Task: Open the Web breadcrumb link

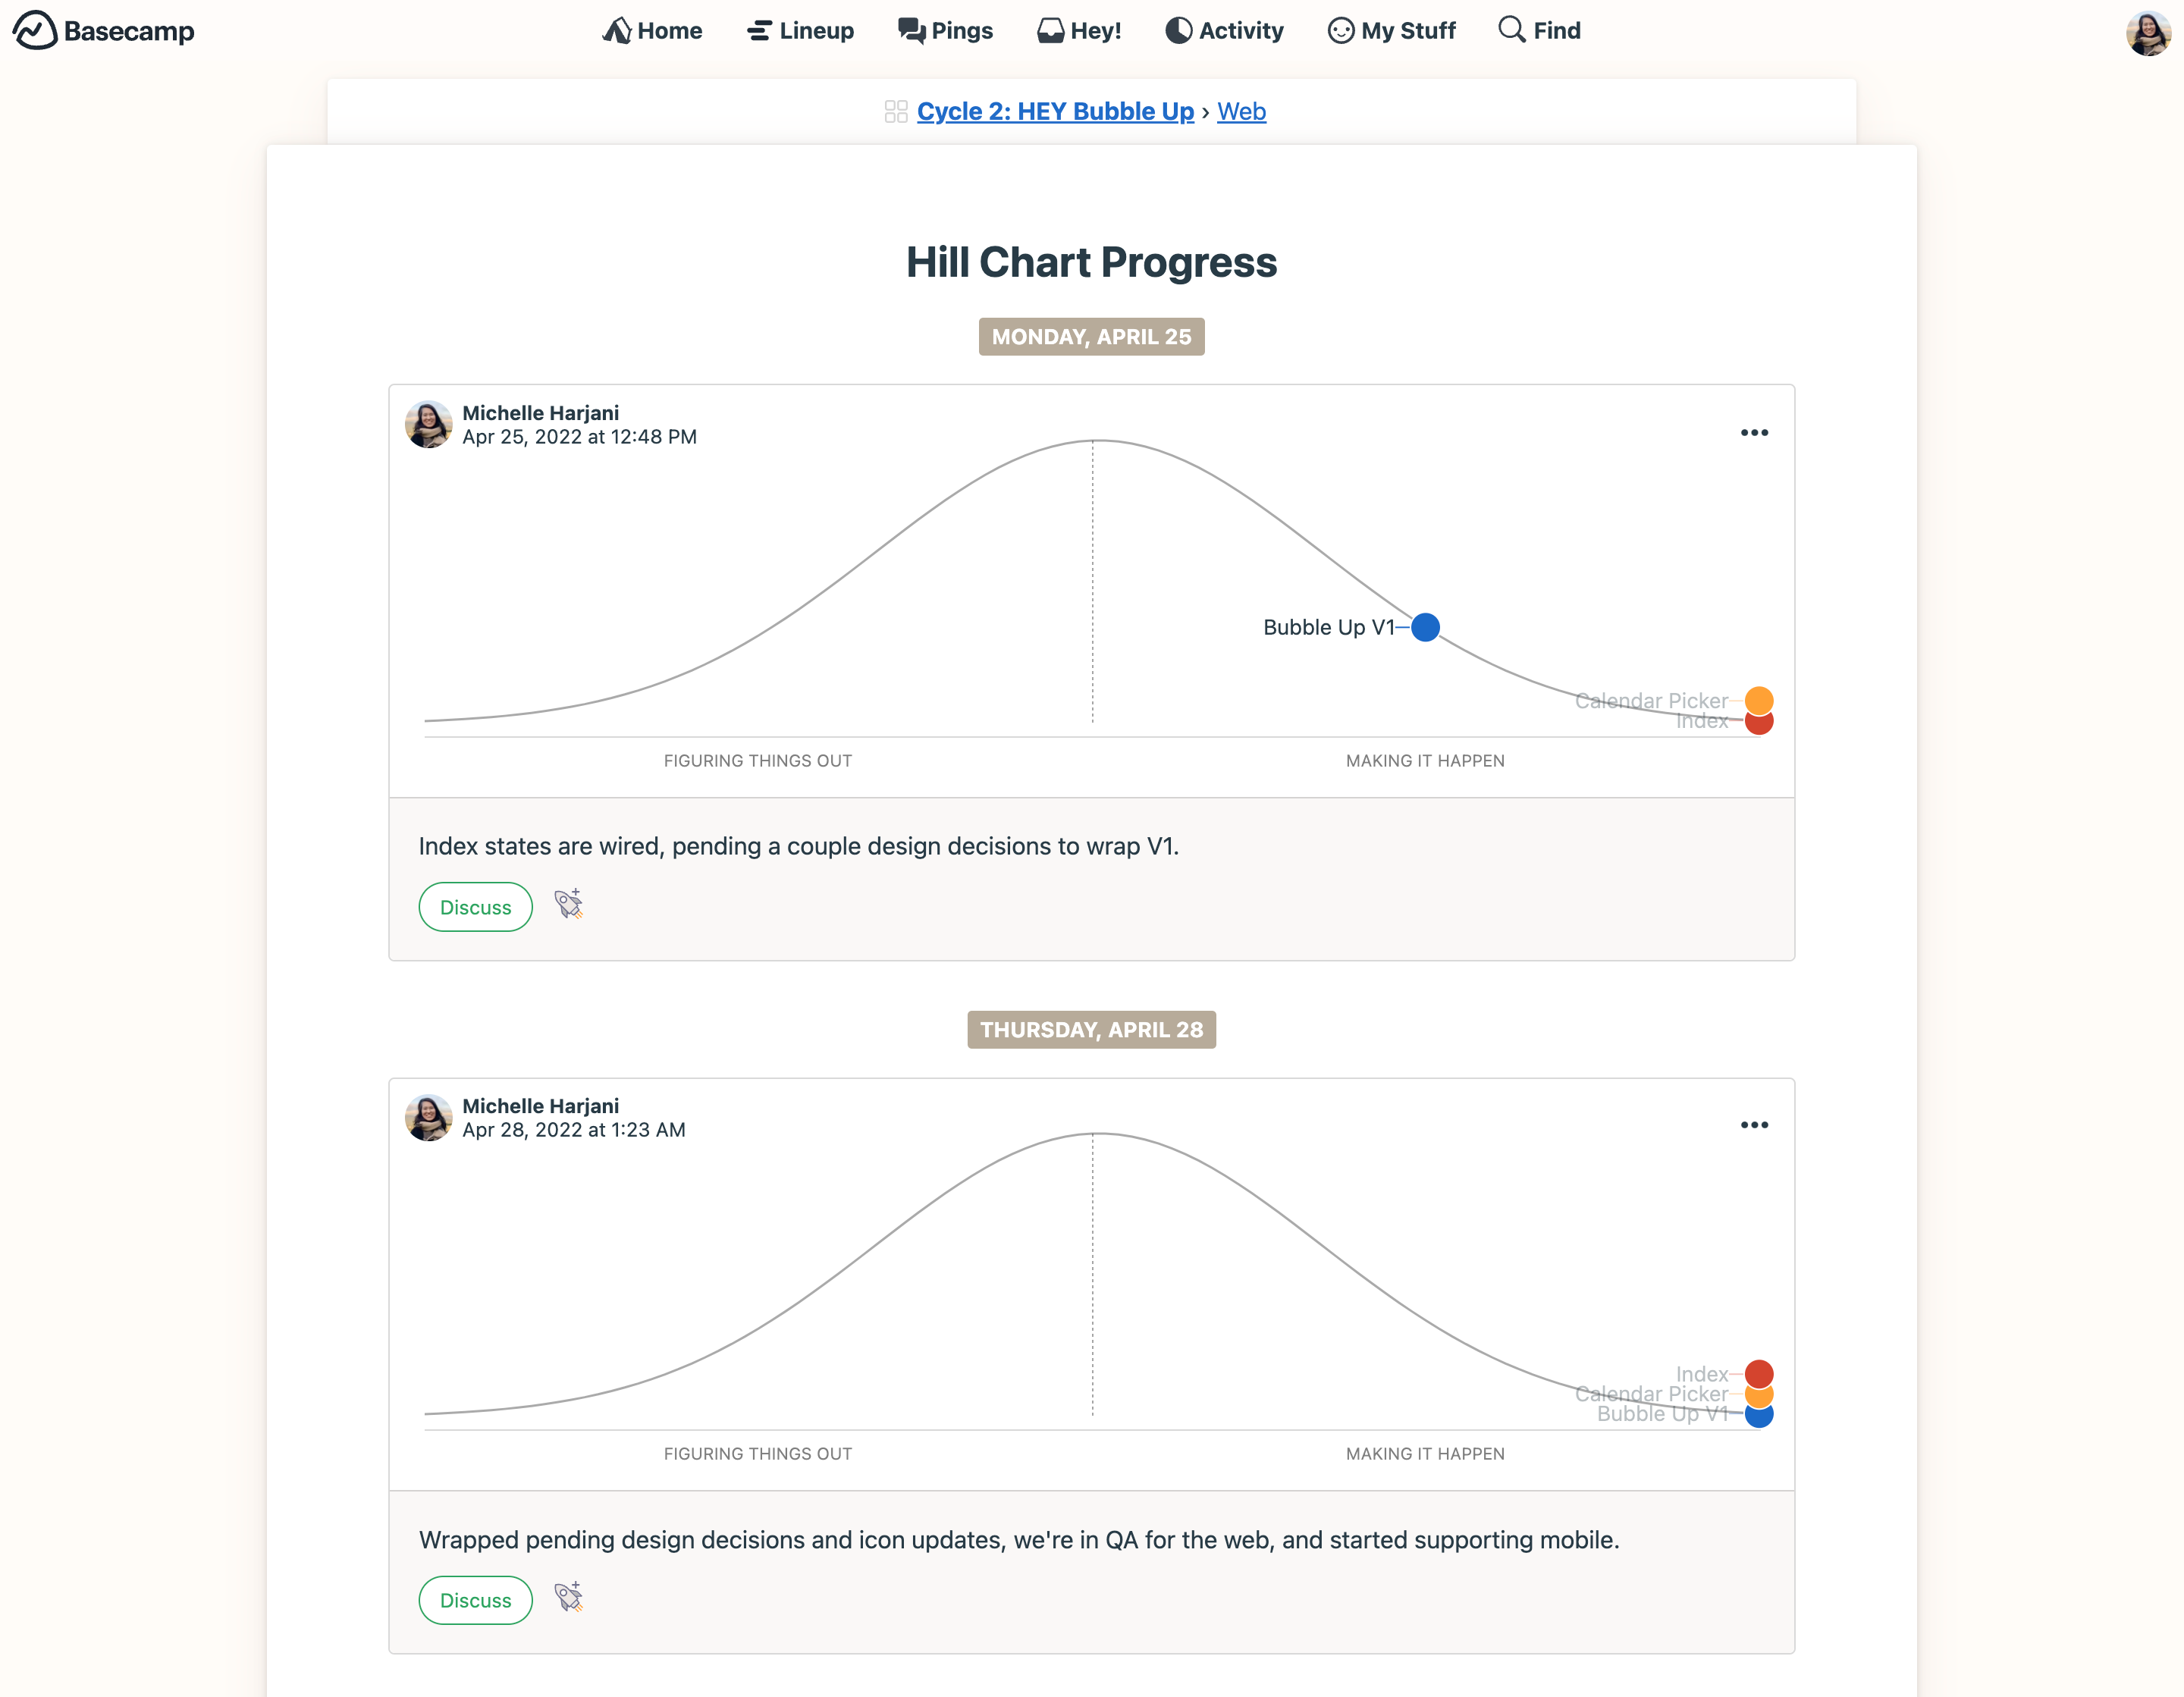Action: tap(1241, 111)
